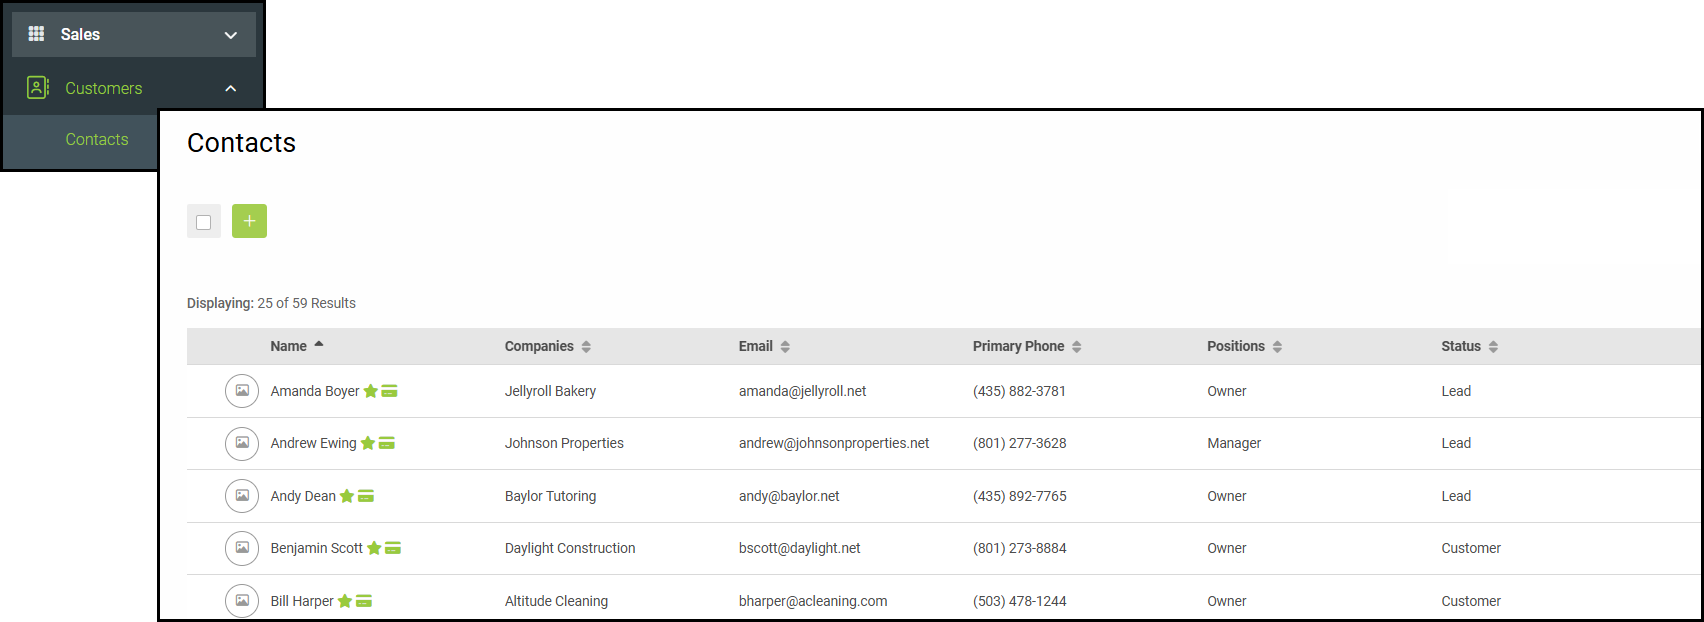Collapse the Customers menu chevron
The width and height of the screenshot is (1704, 622).
231,88
